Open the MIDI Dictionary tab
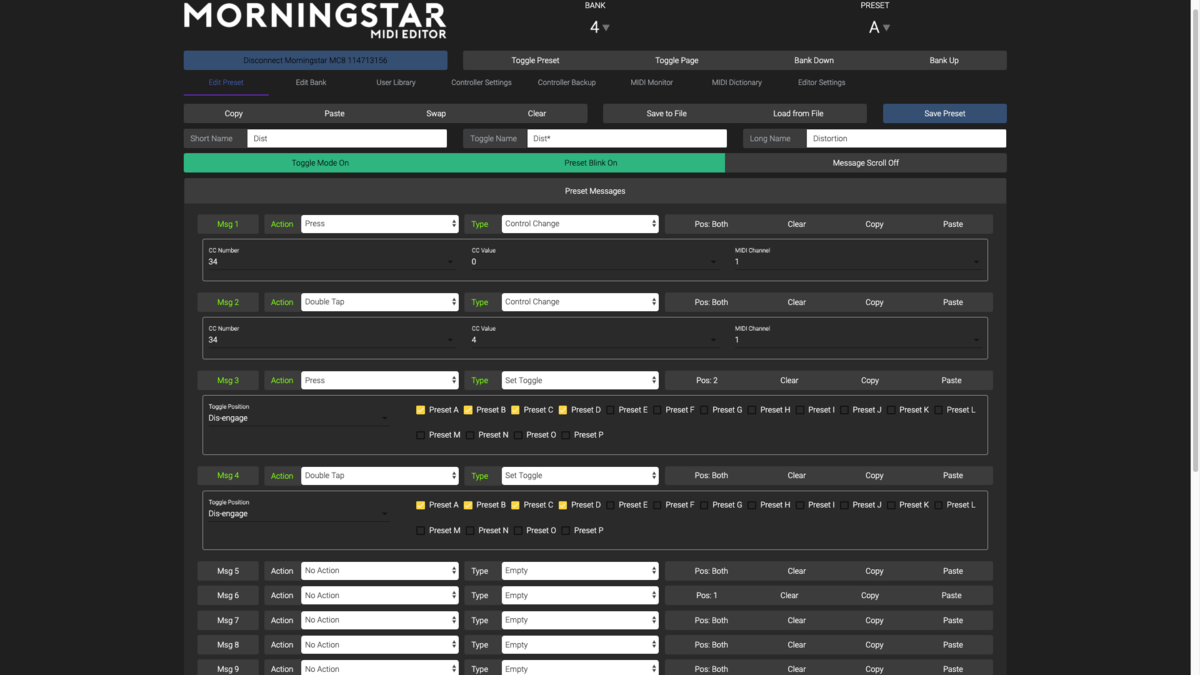 (737, 83)
